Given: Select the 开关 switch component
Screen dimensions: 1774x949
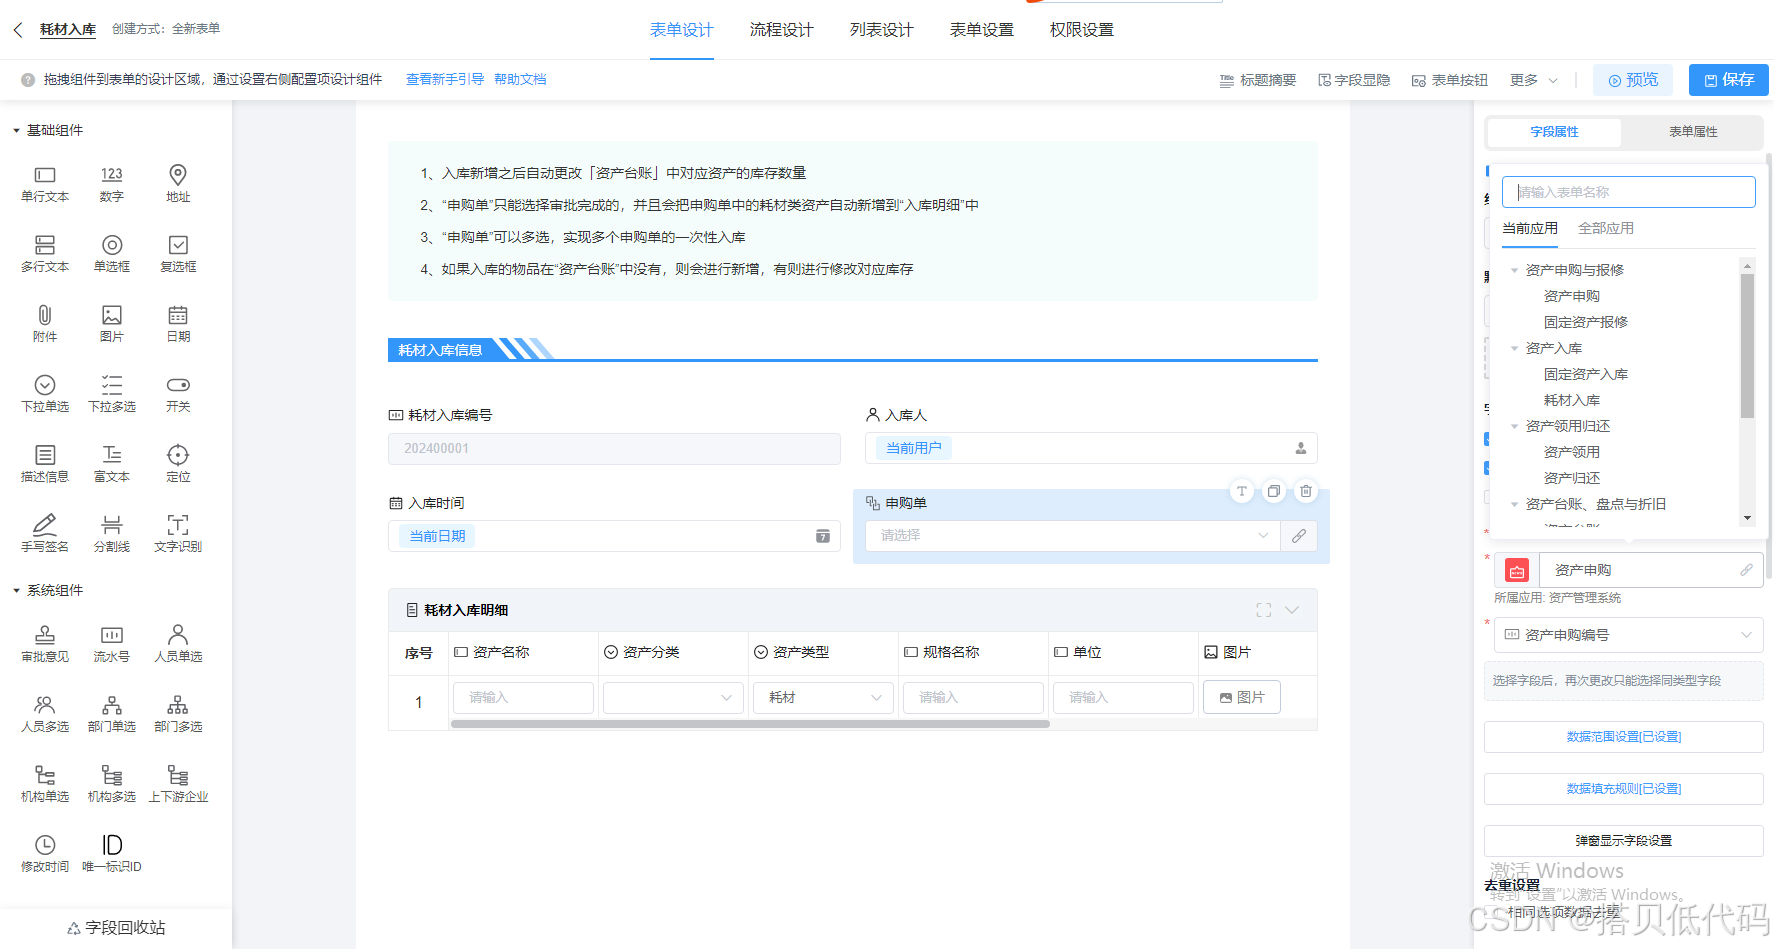Looking at the screenshot, I should pos(178,394).
